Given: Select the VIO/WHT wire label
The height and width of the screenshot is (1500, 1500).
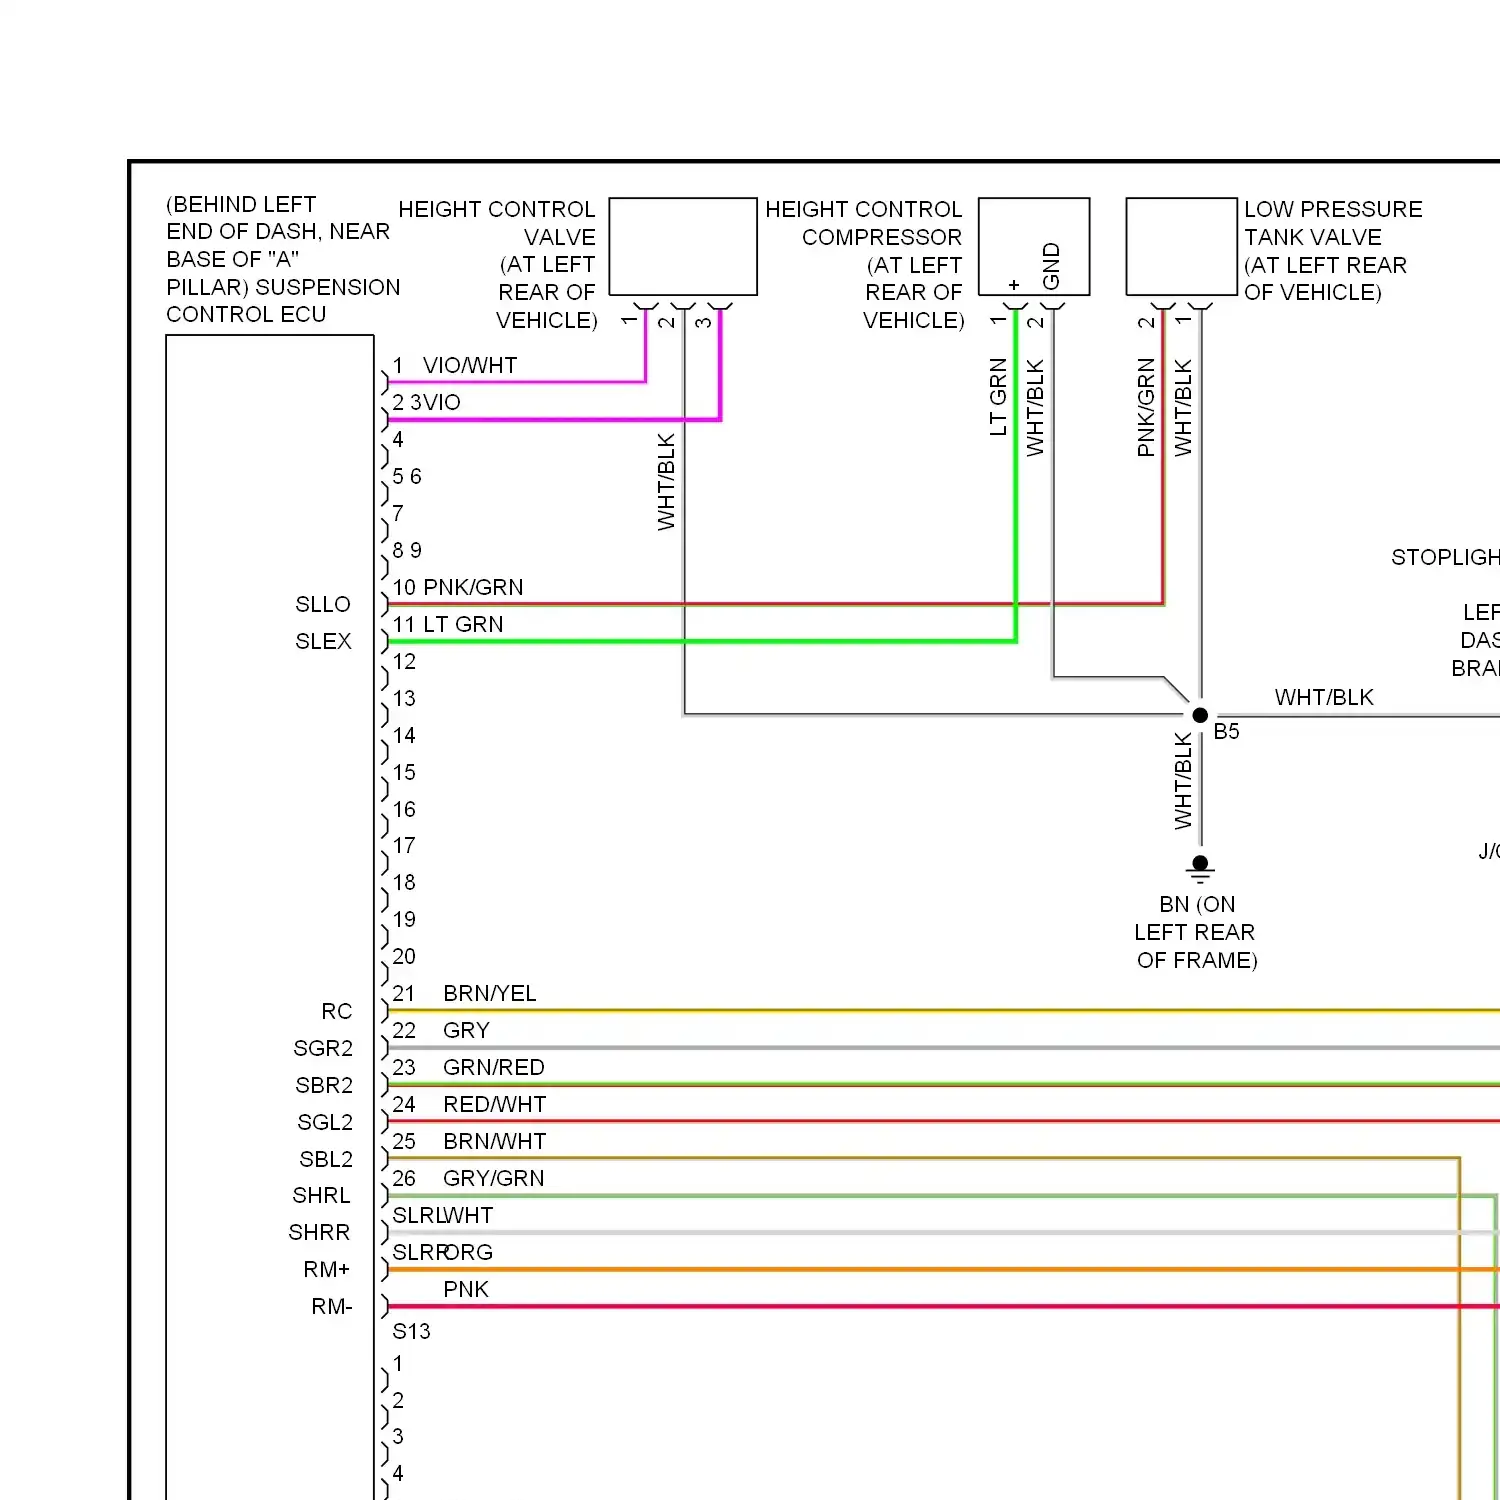Looking at the screenshot, I should 470,365.
